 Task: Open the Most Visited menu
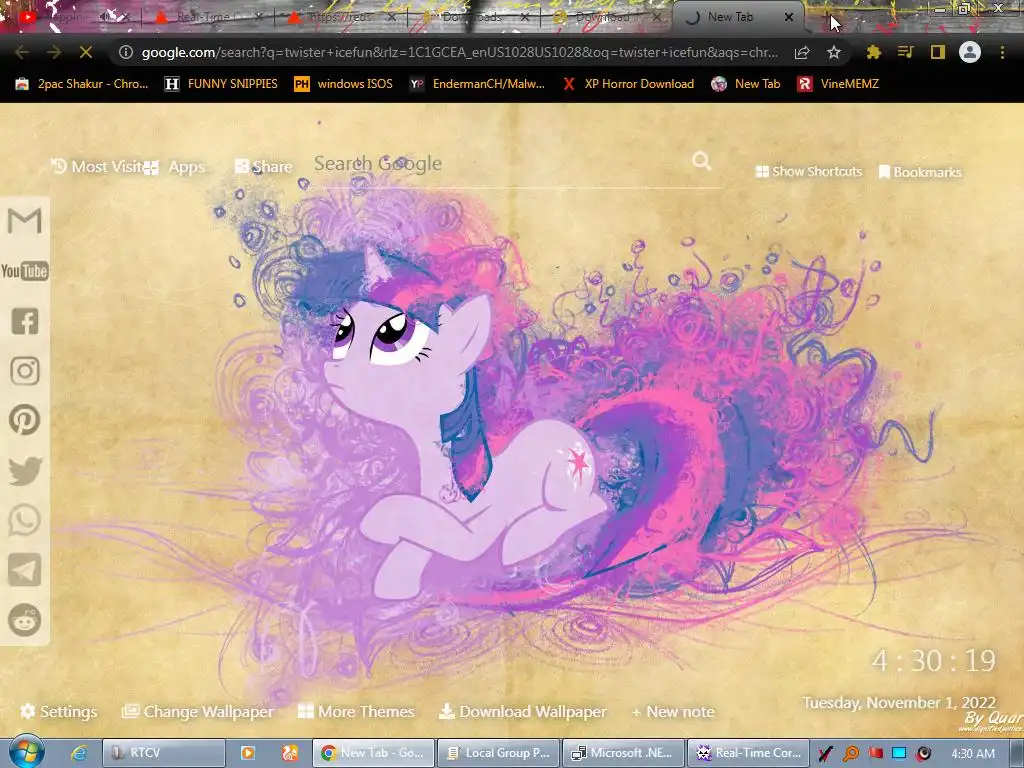pyautogui.click(x=98, y=167)
